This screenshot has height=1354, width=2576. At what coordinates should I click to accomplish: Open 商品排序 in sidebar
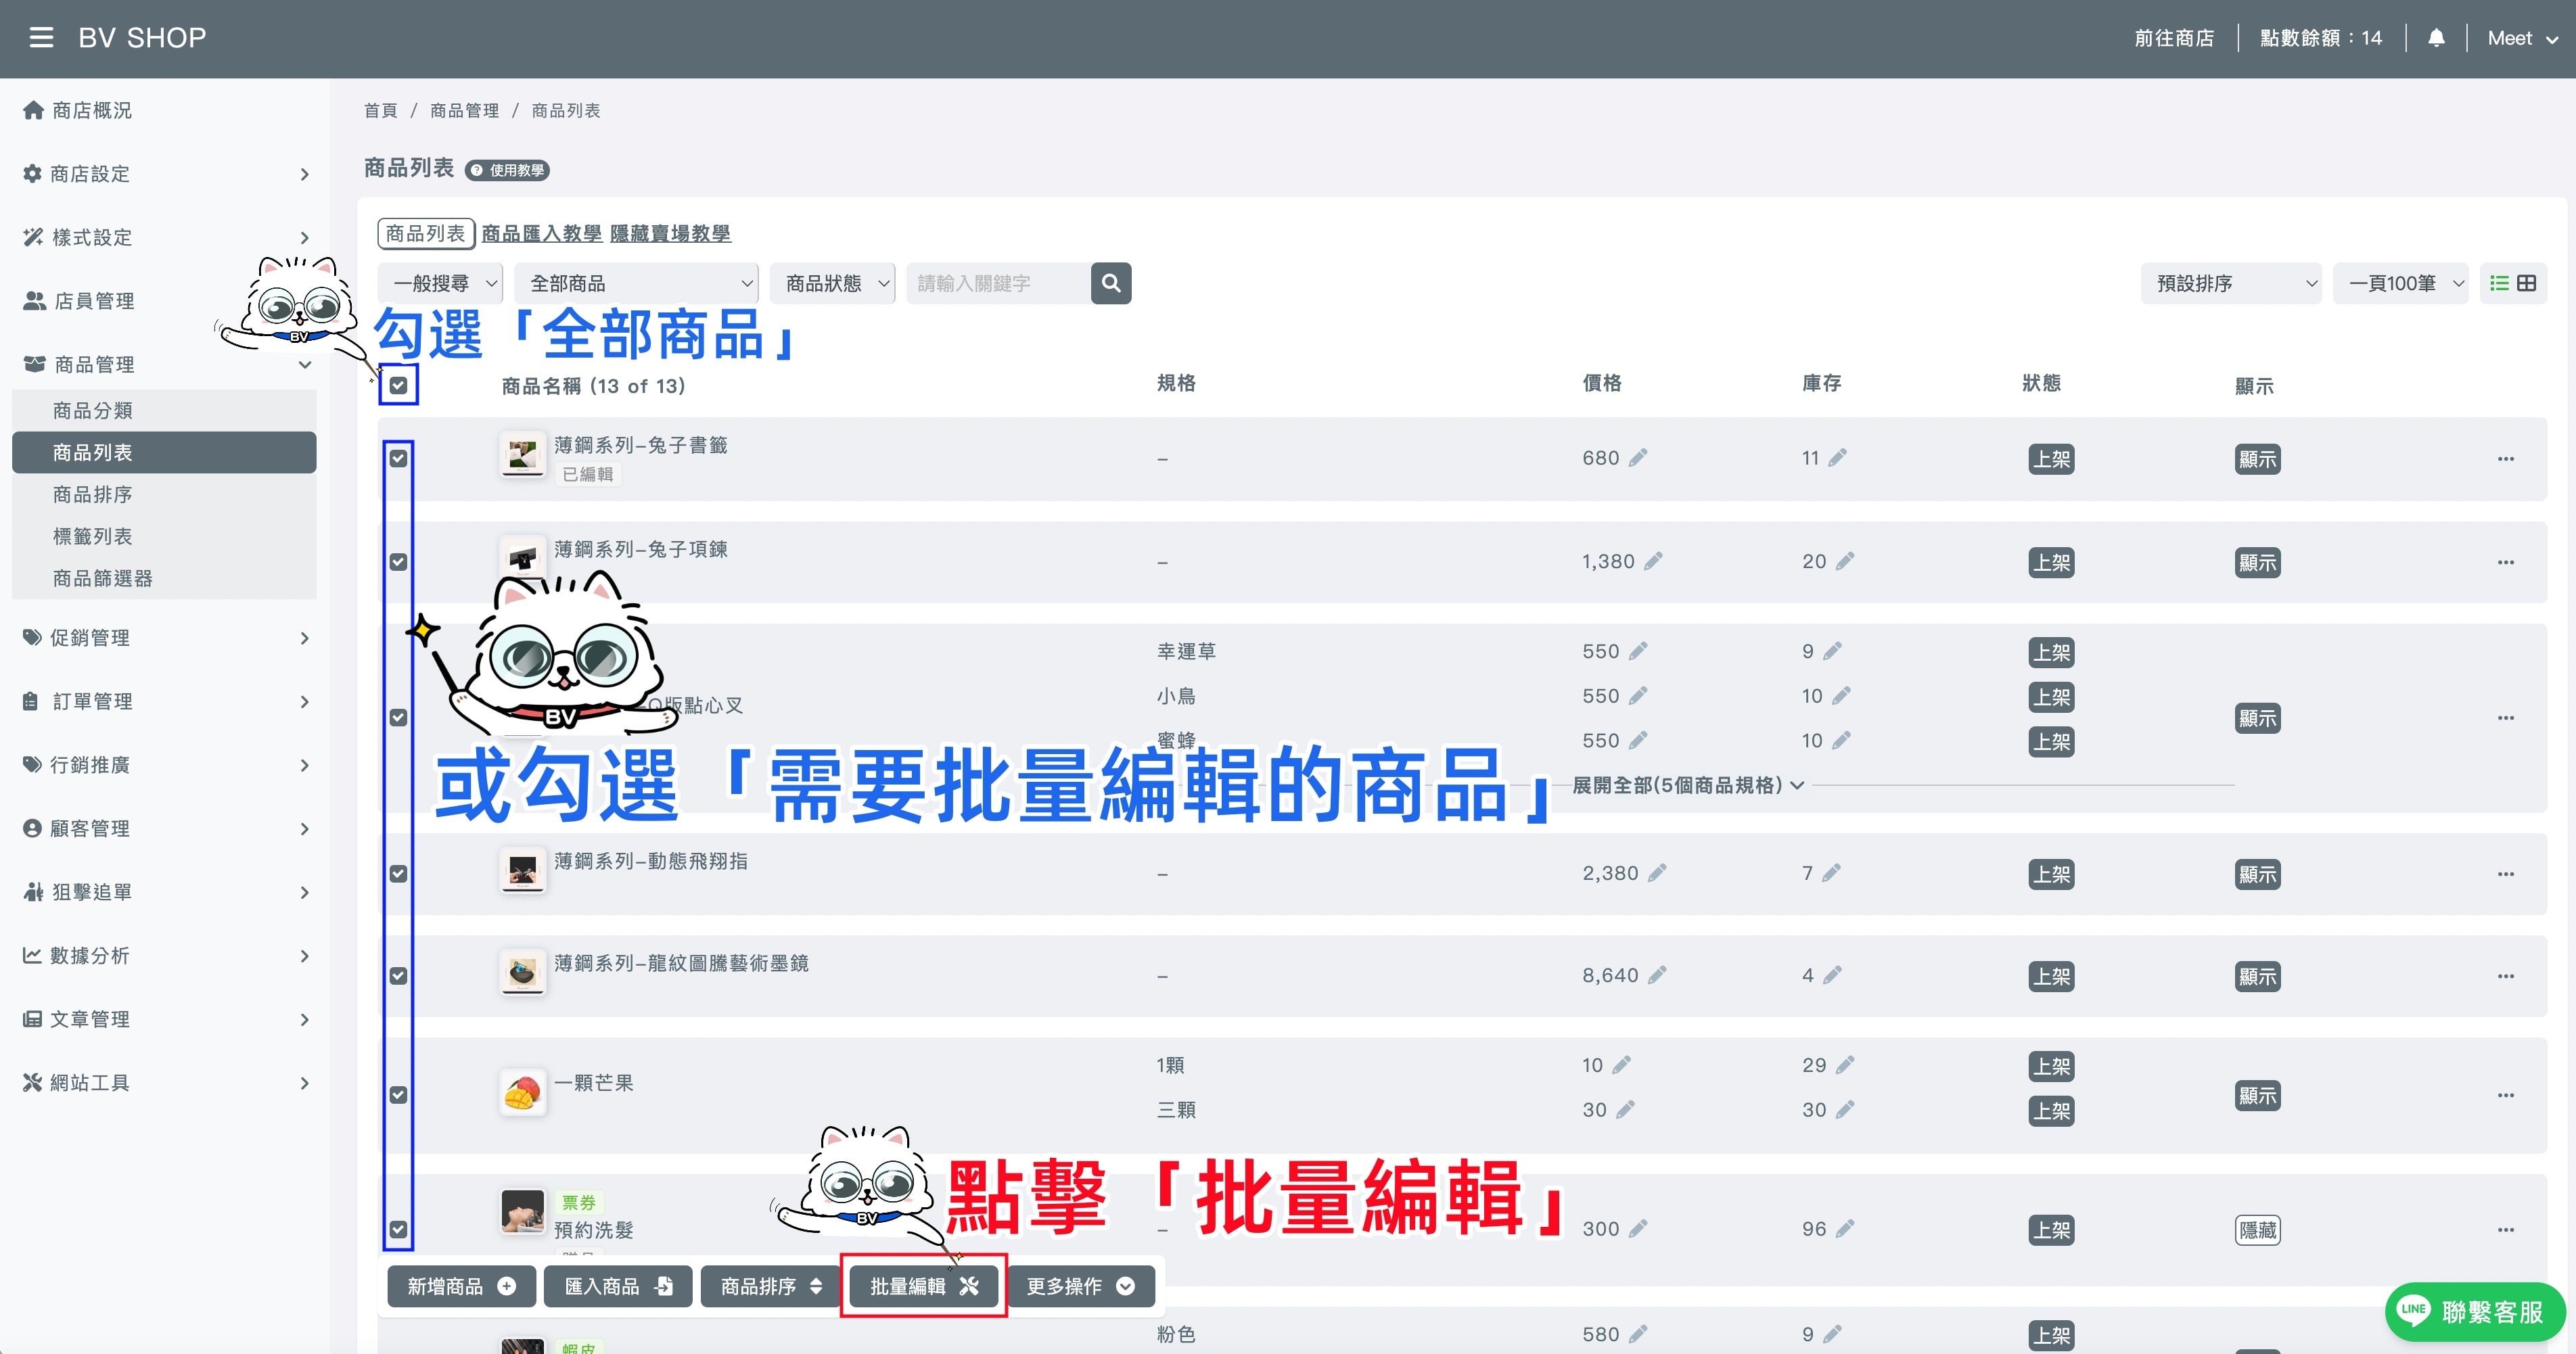coord(164,494)
